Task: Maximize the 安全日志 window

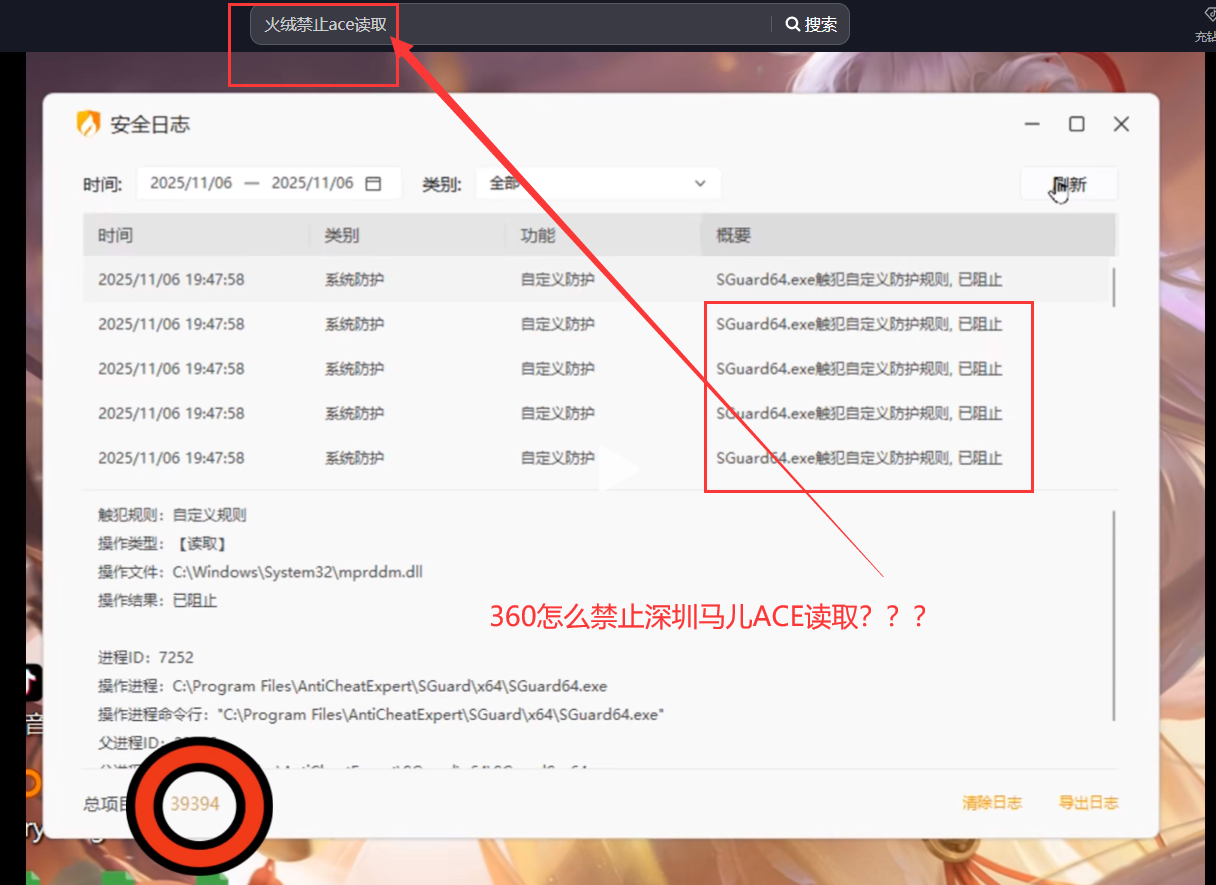Action: pyautogui.click(x=1077, y=124)
